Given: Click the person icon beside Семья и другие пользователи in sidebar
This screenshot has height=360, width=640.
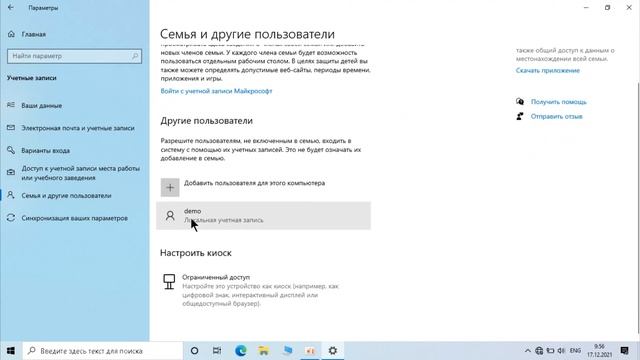Looking at the screenshot, I should (11, 196).
